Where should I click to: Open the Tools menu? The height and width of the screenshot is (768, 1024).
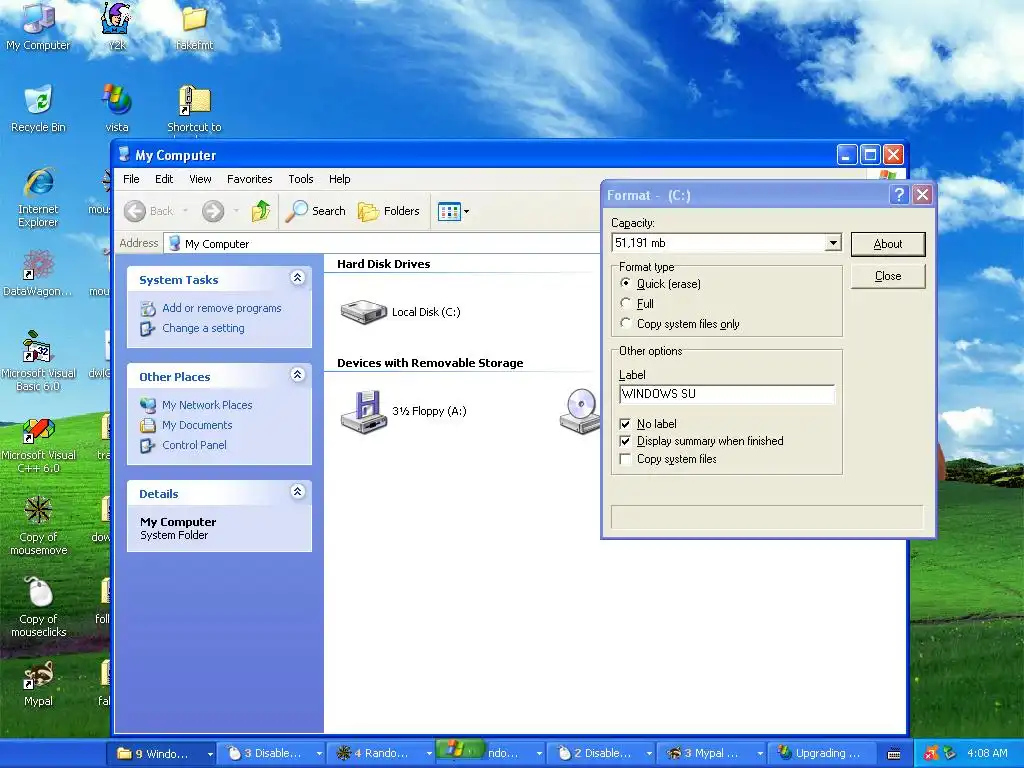[x=301, y=179]
